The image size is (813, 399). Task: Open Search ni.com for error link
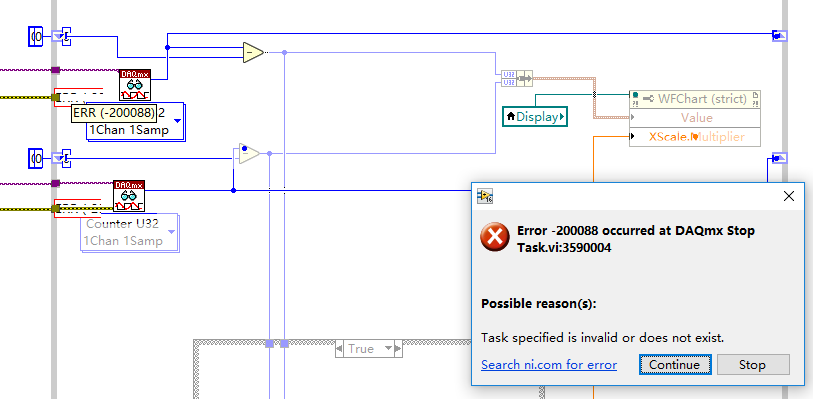tap(549, 365)
